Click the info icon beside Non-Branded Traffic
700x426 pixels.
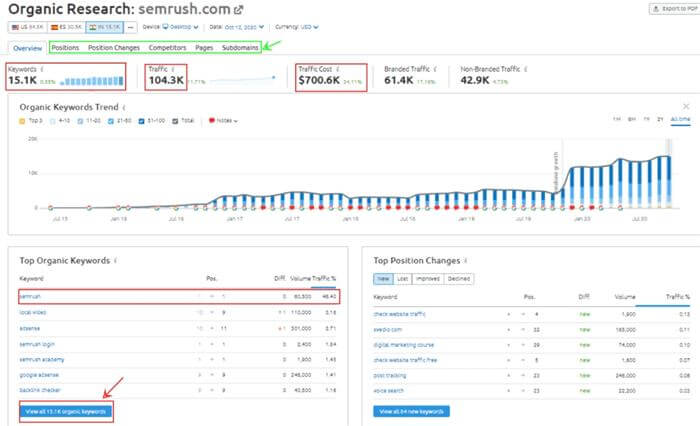[x=525, y=69]
